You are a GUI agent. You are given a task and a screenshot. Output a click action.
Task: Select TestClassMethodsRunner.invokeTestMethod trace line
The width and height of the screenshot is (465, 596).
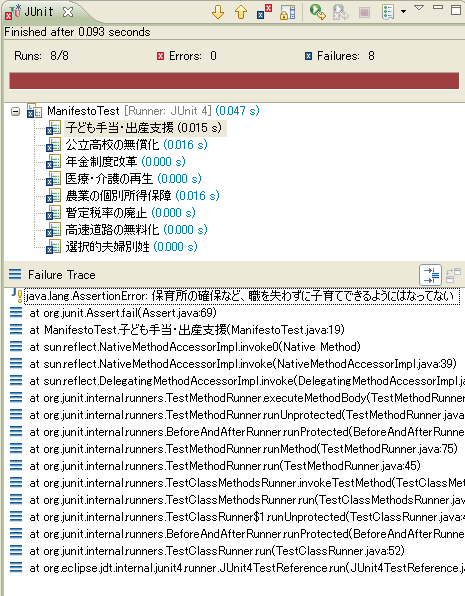[247, 483]
